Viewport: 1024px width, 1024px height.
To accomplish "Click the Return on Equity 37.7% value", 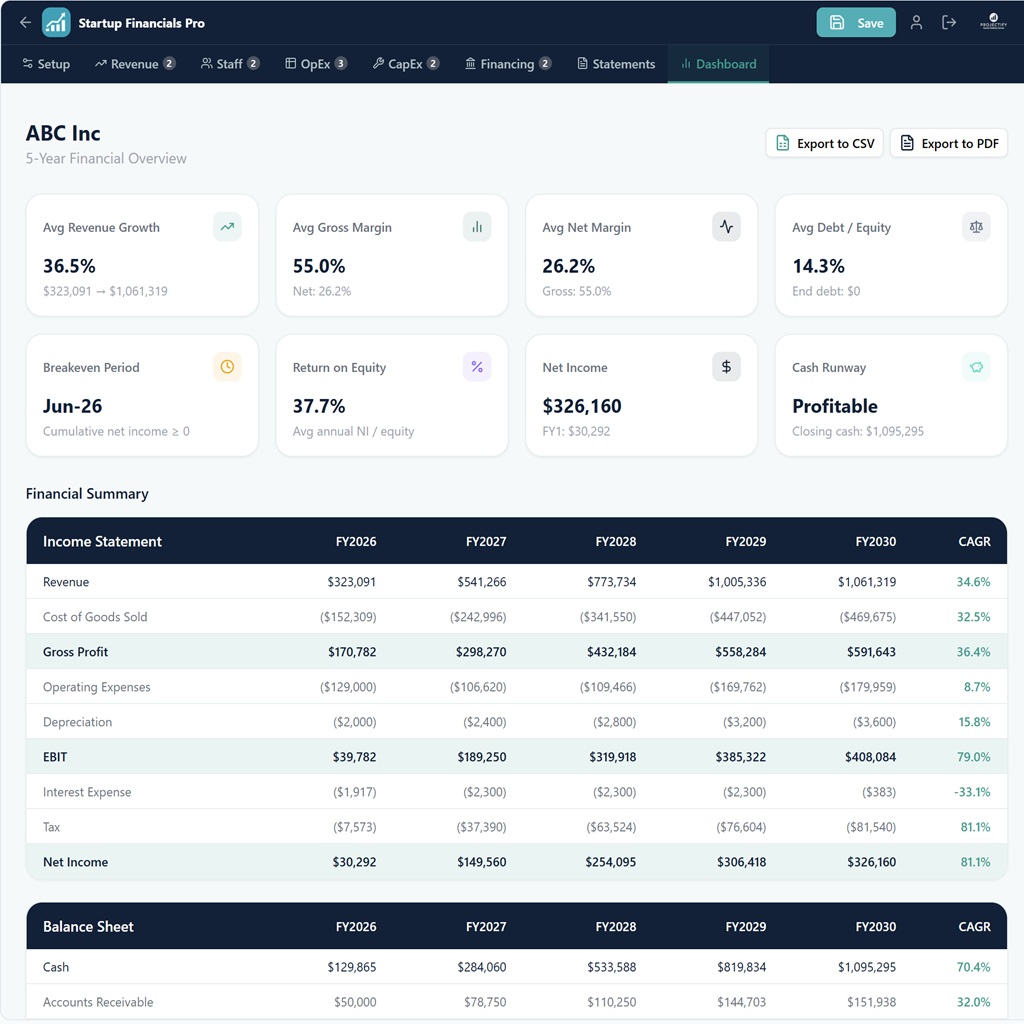I will [x=319, y=406].
